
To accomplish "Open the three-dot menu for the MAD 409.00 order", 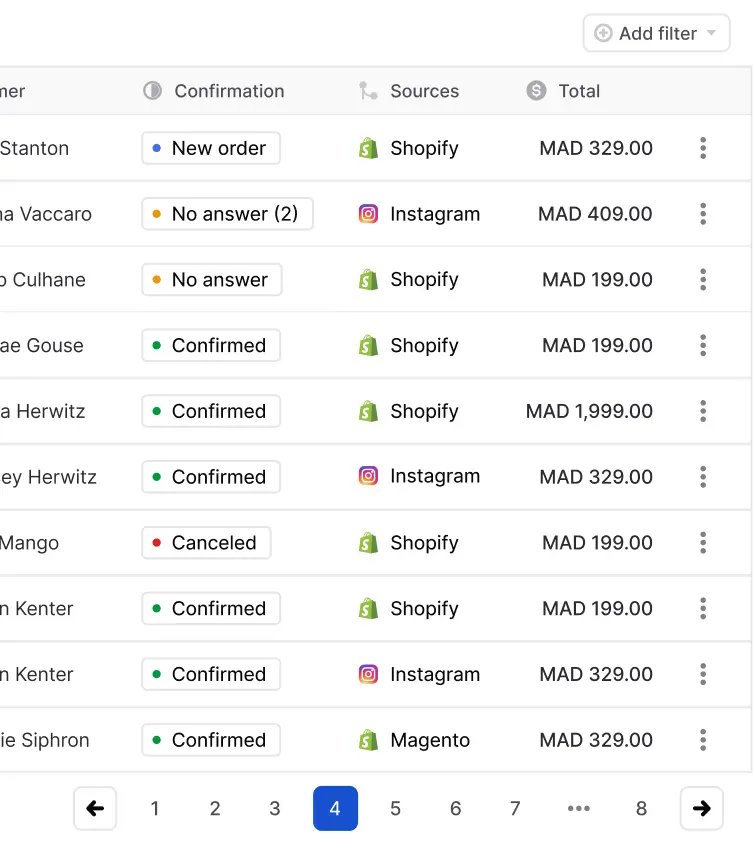I will click(703, 214).
